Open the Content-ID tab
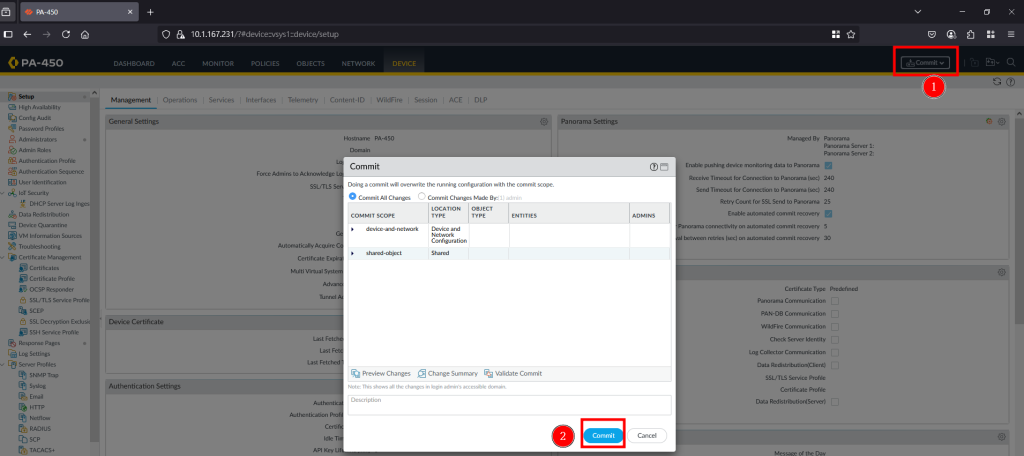The width and height of the screenshot is (1024, 456). pos(347,100)
